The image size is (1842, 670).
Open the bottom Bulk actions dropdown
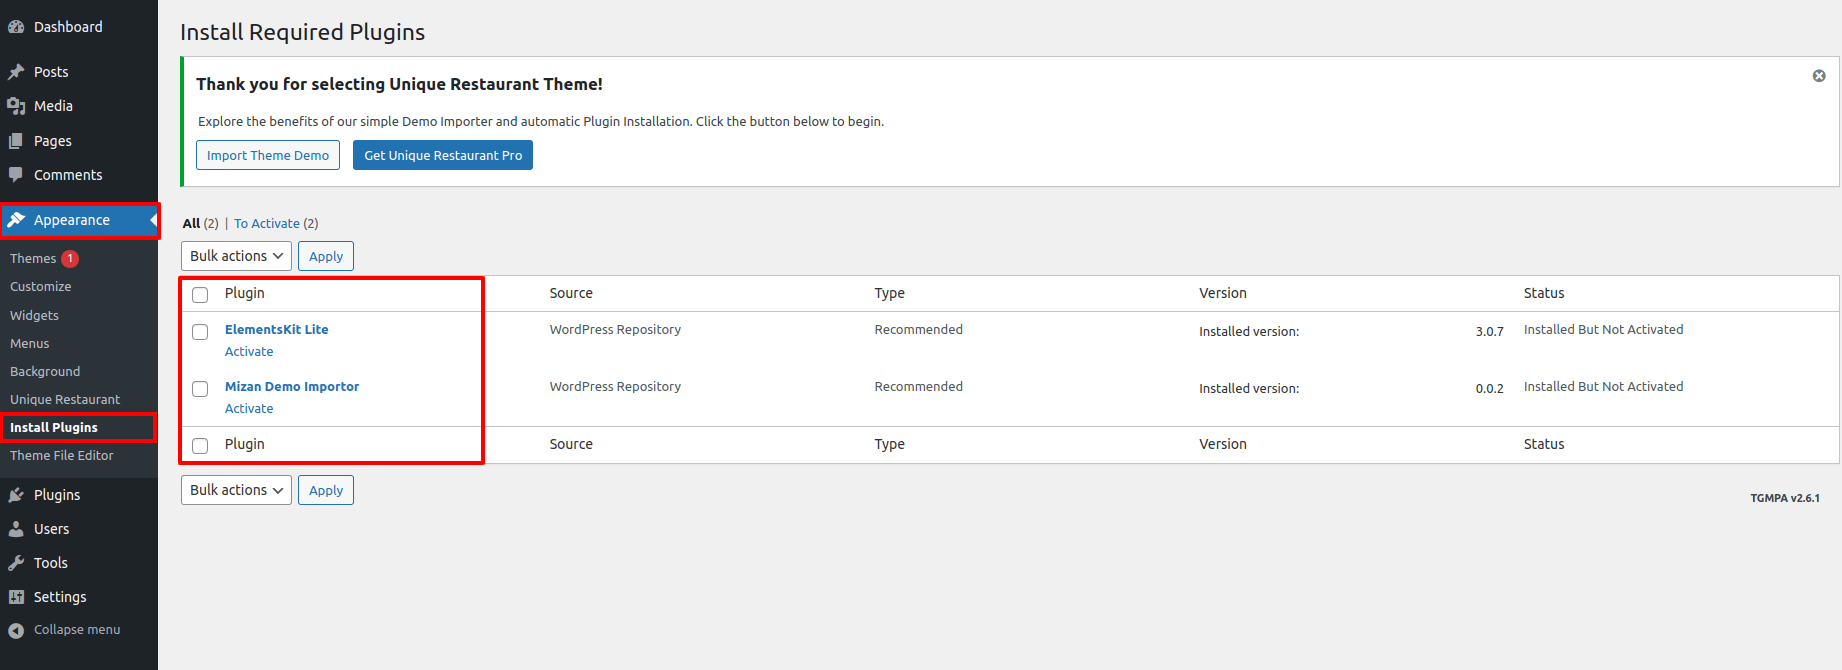coord(236,490)
